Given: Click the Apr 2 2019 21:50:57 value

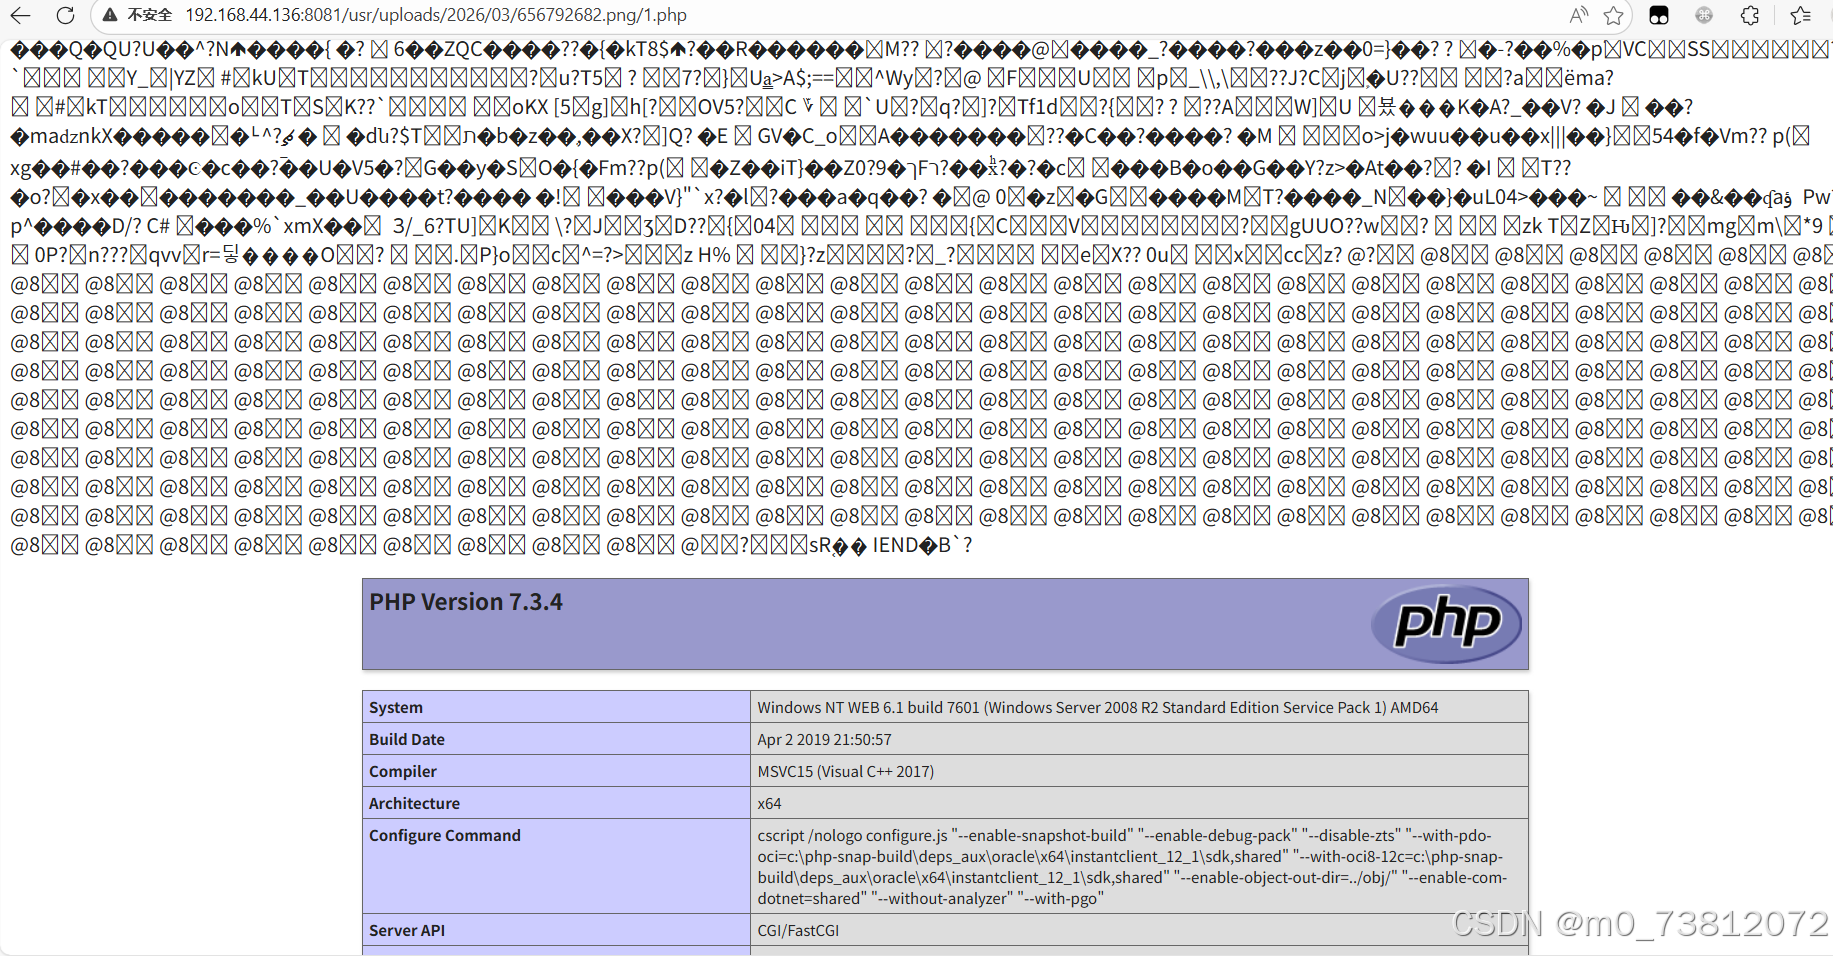Looking at the screenshot, I should (824, 739).
